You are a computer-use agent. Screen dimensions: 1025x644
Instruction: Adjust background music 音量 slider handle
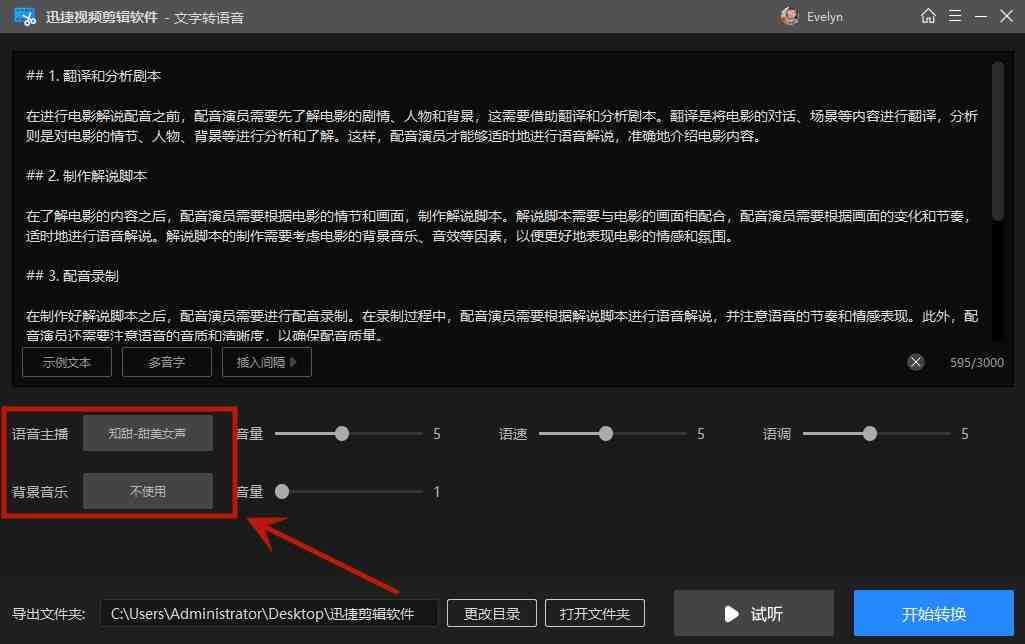[x=282, y=492]
